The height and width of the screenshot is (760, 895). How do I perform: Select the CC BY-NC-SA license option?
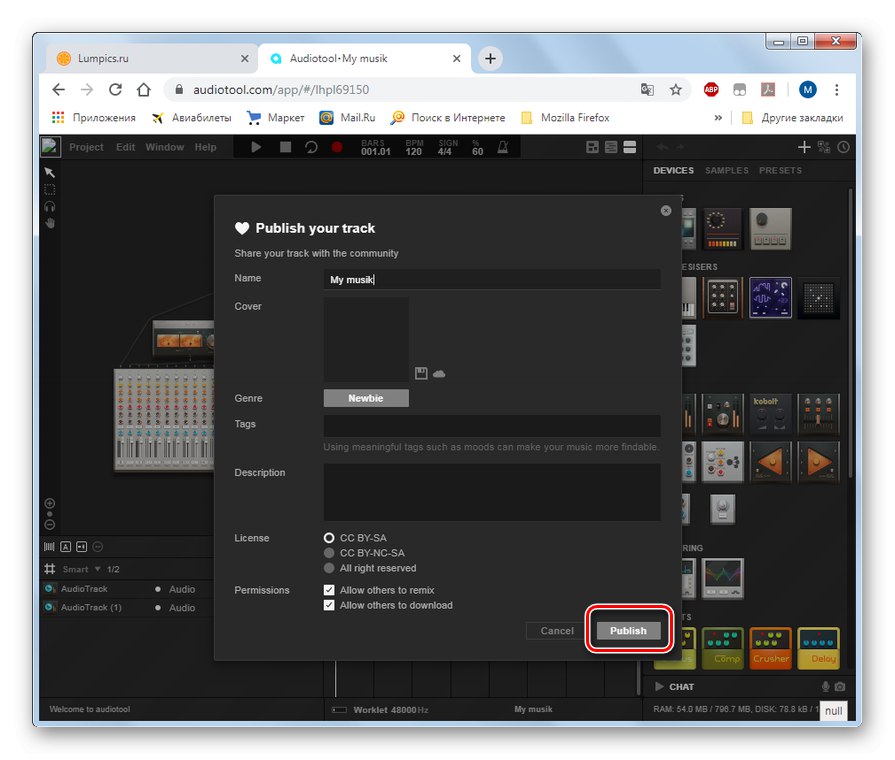click(x=329, y=553)
